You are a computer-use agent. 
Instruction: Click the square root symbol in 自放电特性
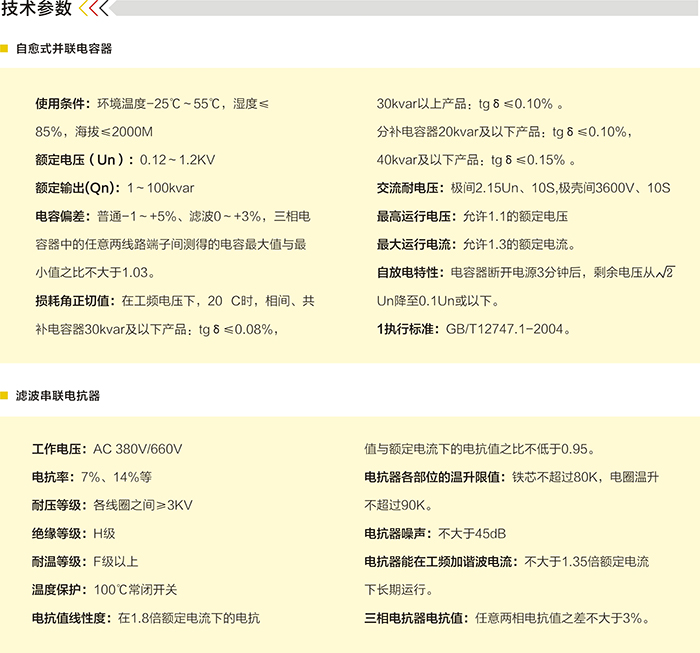coord(665,272)
